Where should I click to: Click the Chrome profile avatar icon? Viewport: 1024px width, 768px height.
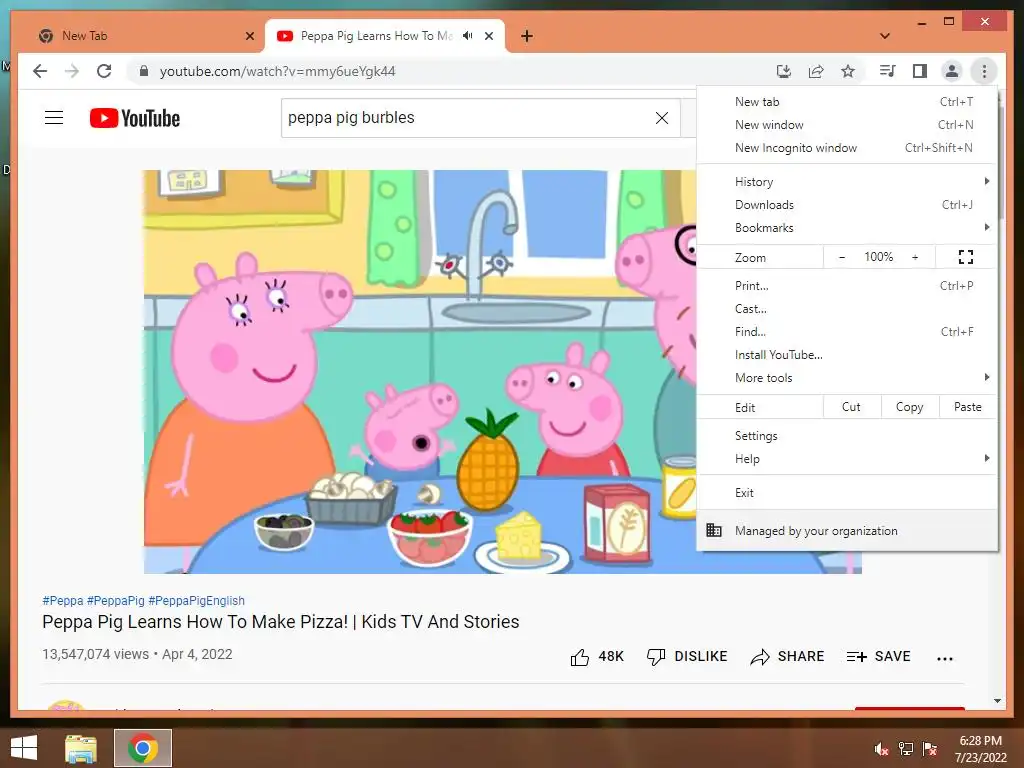pos(952,71)
